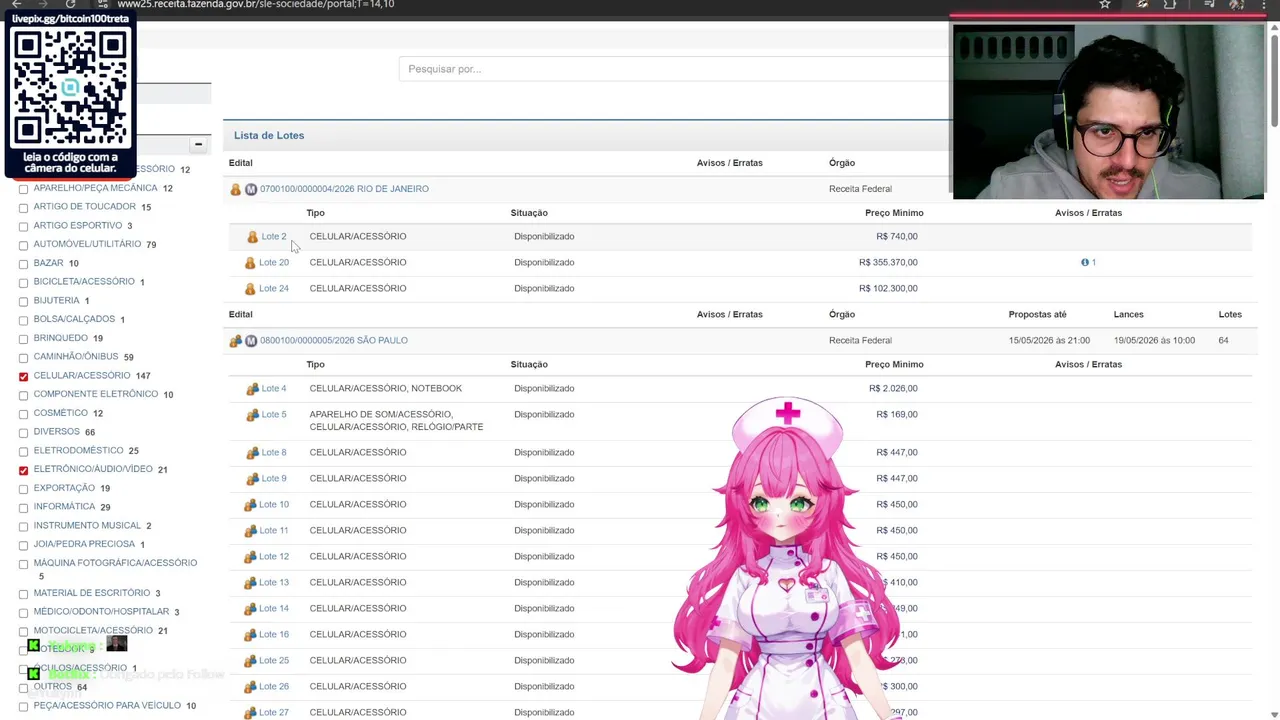This screenshot has width=1280, height=720.
Task: Click the person icon beside Lote 20
Action: [250, 263]
